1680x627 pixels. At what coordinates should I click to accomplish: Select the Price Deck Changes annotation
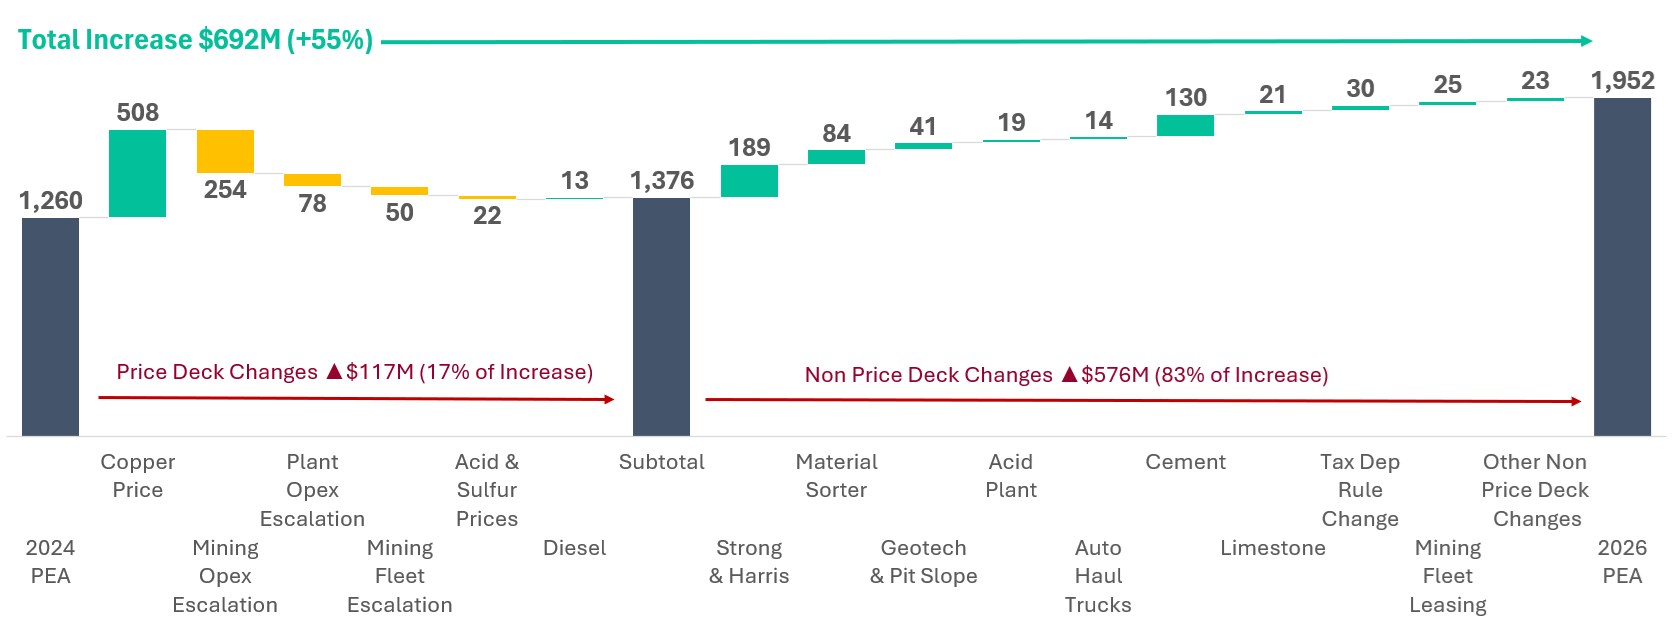tap(354, 372)
